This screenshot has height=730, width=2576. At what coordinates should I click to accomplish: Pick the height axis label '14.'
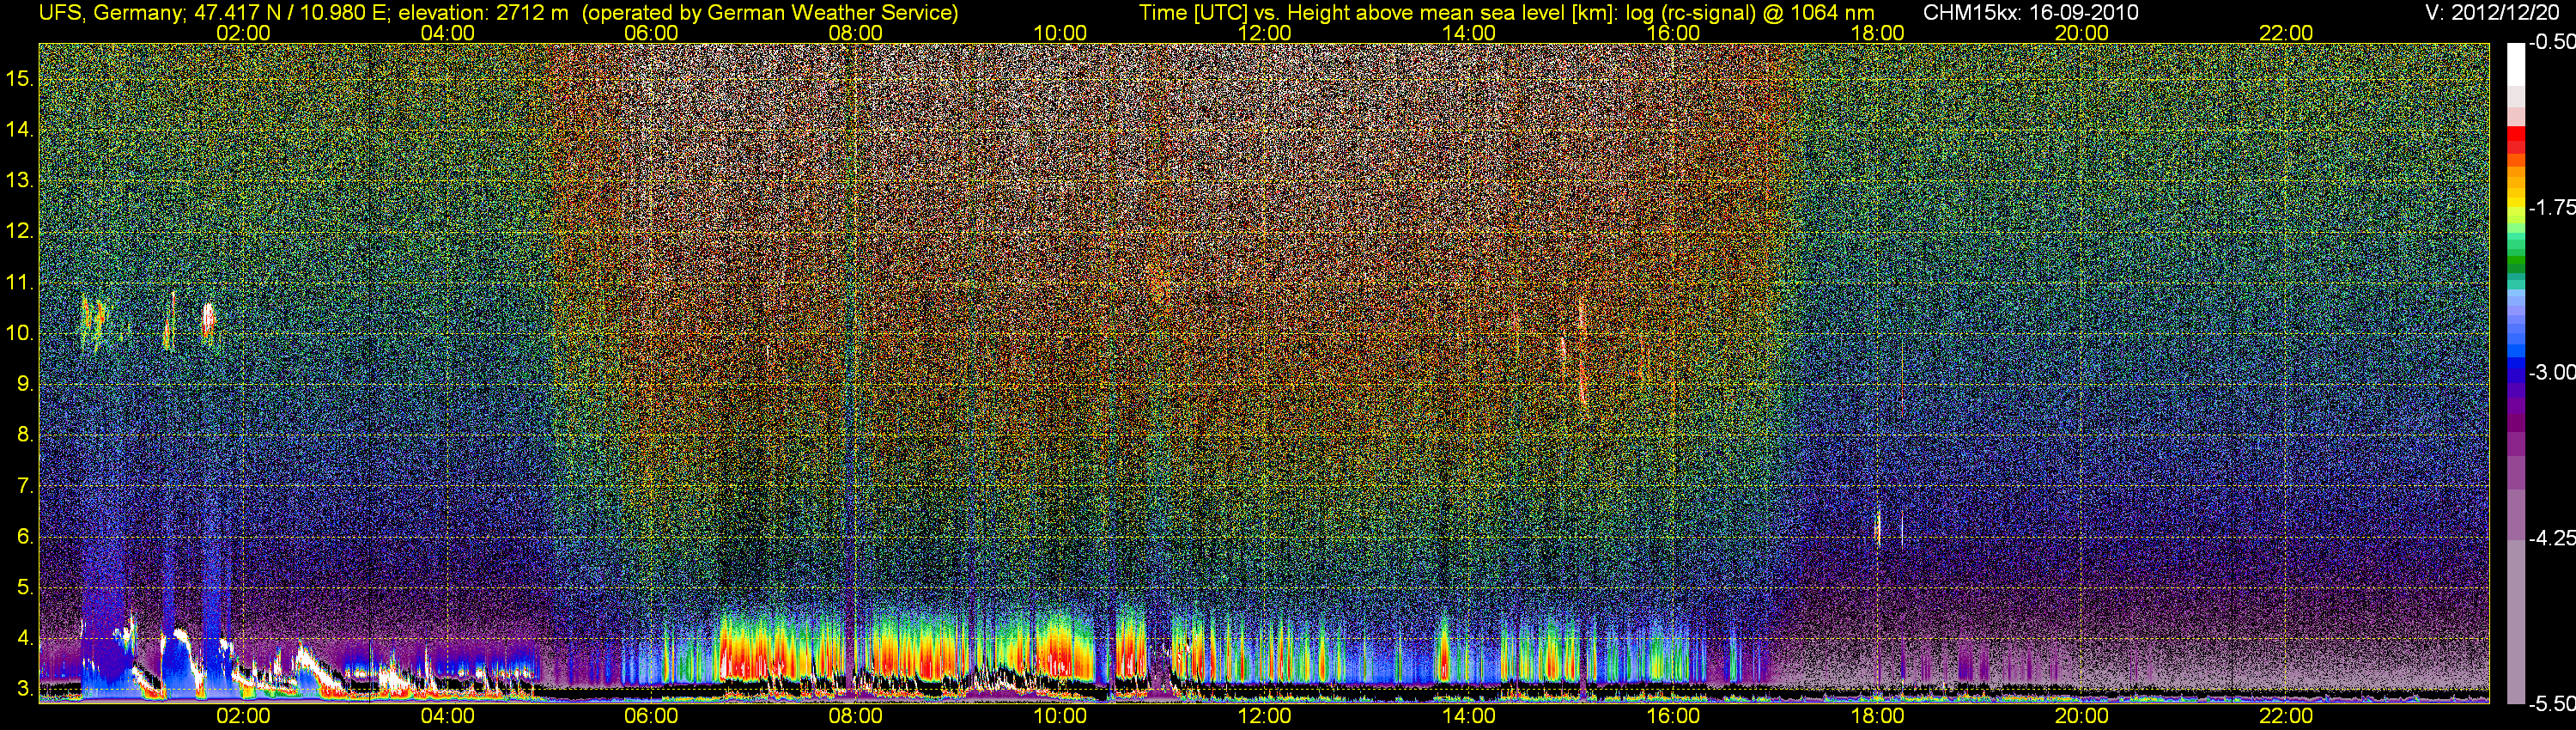[20, 129]
